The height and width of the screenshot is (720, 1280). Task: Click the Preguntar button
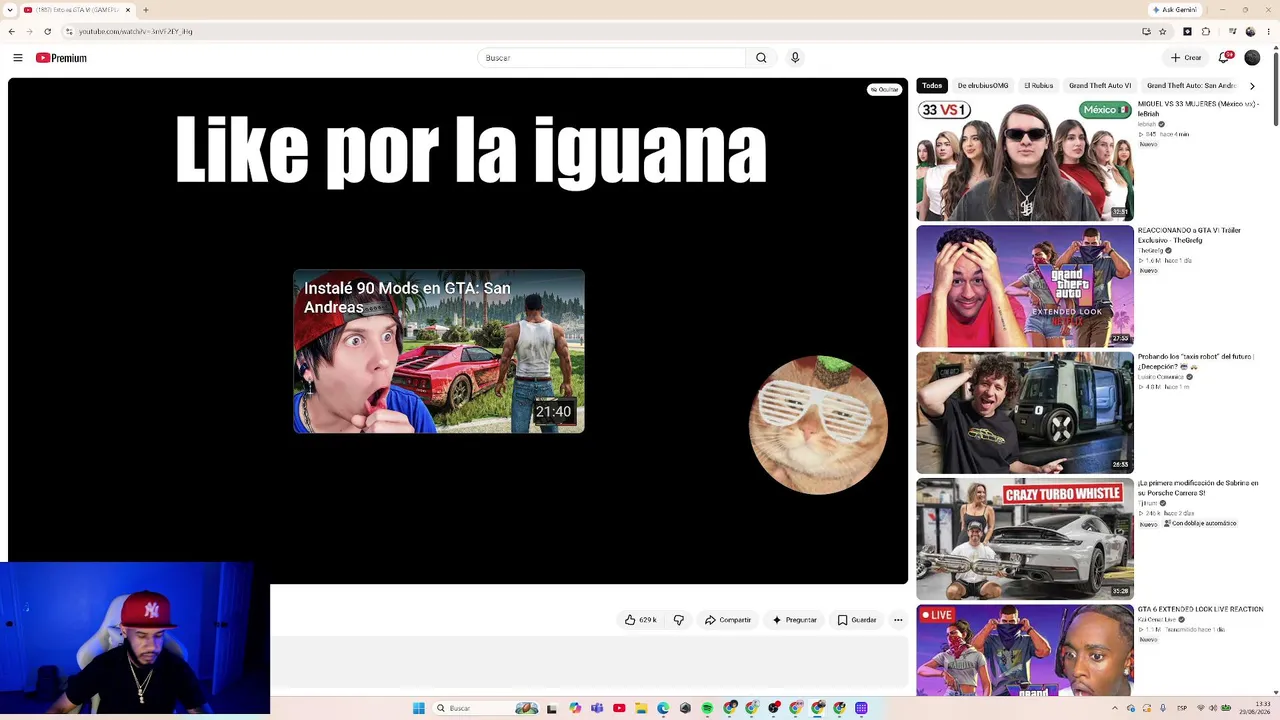pyautogui.click(x=794, y=620)
